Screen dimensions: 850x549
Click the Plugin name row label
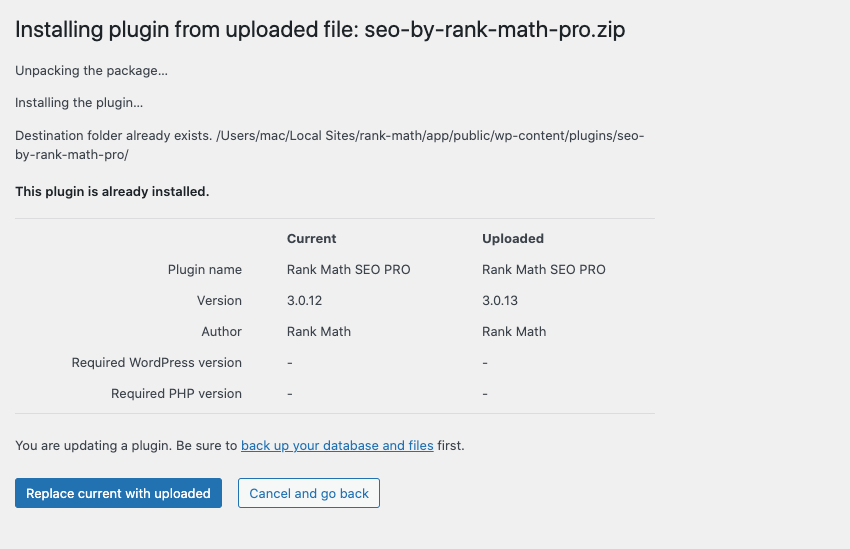204,269
